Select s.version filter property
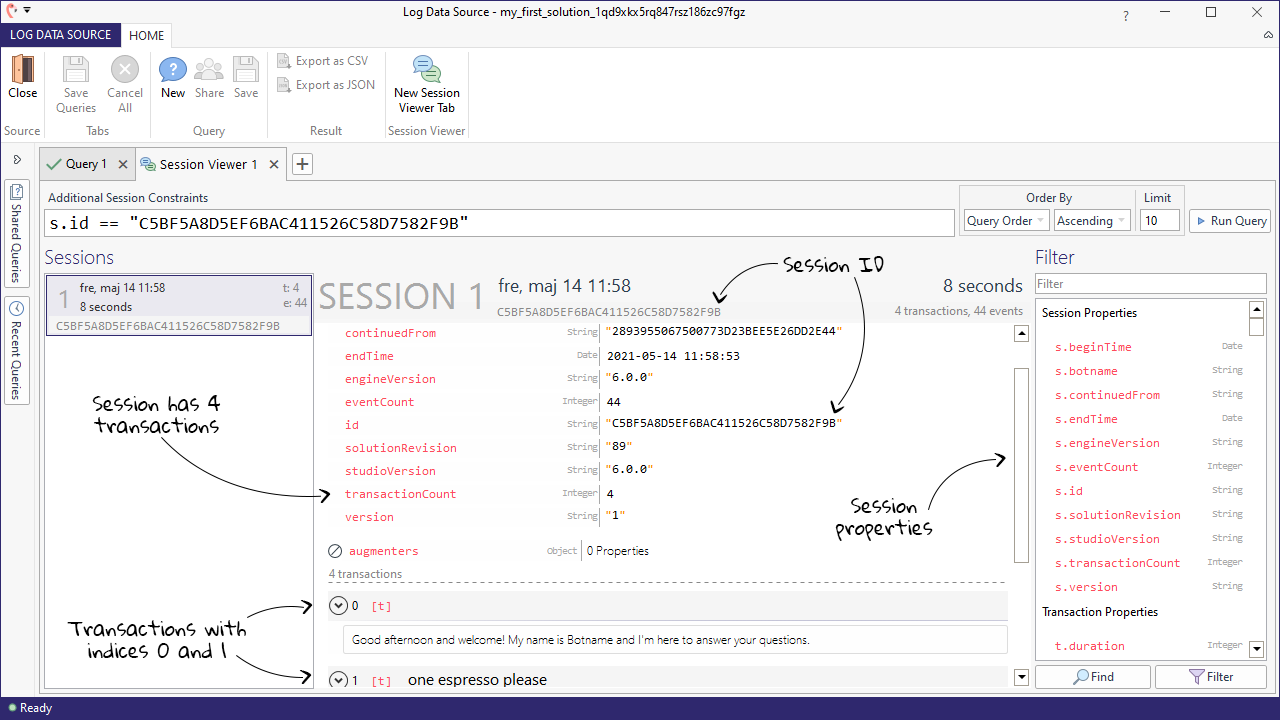 point(1086,587)
